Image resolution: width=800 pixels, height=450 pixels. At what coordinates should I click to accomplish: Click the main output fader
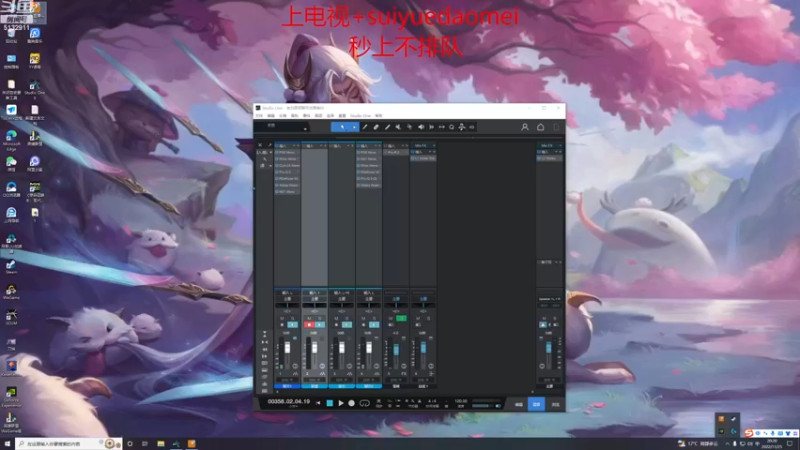(x=548, y=347)
